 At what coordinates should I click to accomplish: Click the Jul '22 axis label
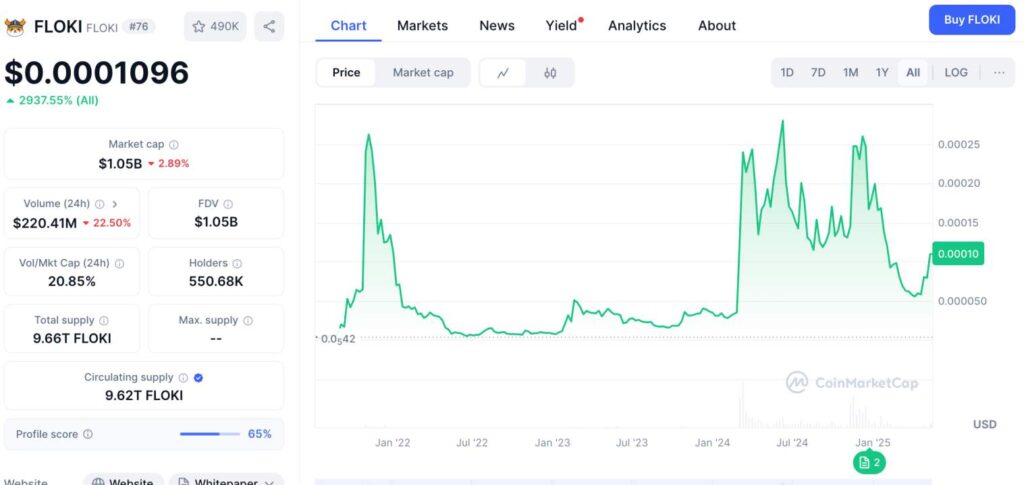point(472,443)
